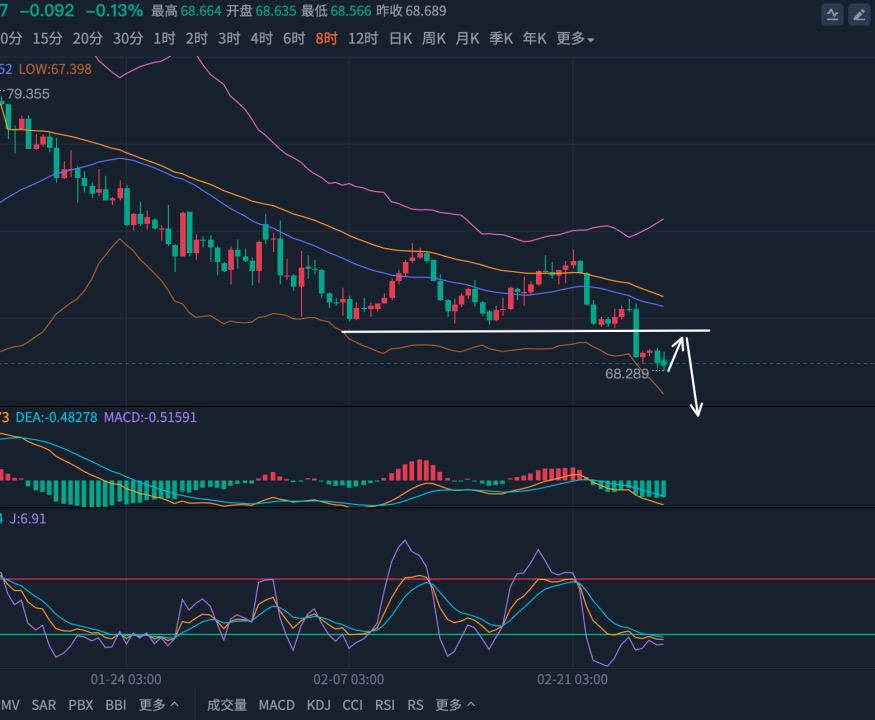Select the MACD sub-indicator
This screenshot has width=875, height=720.
point(276,705)
